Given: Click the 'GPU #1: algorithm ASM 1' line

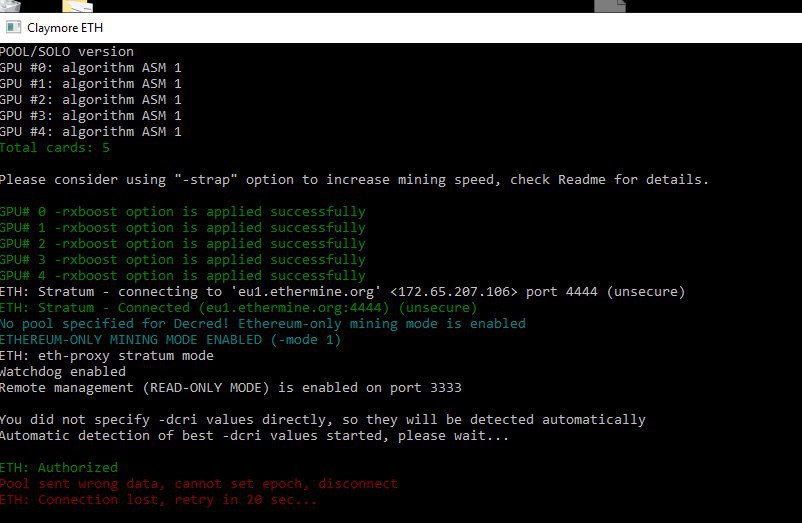Looking at the screenshot, I should click(x=91, y=83).
